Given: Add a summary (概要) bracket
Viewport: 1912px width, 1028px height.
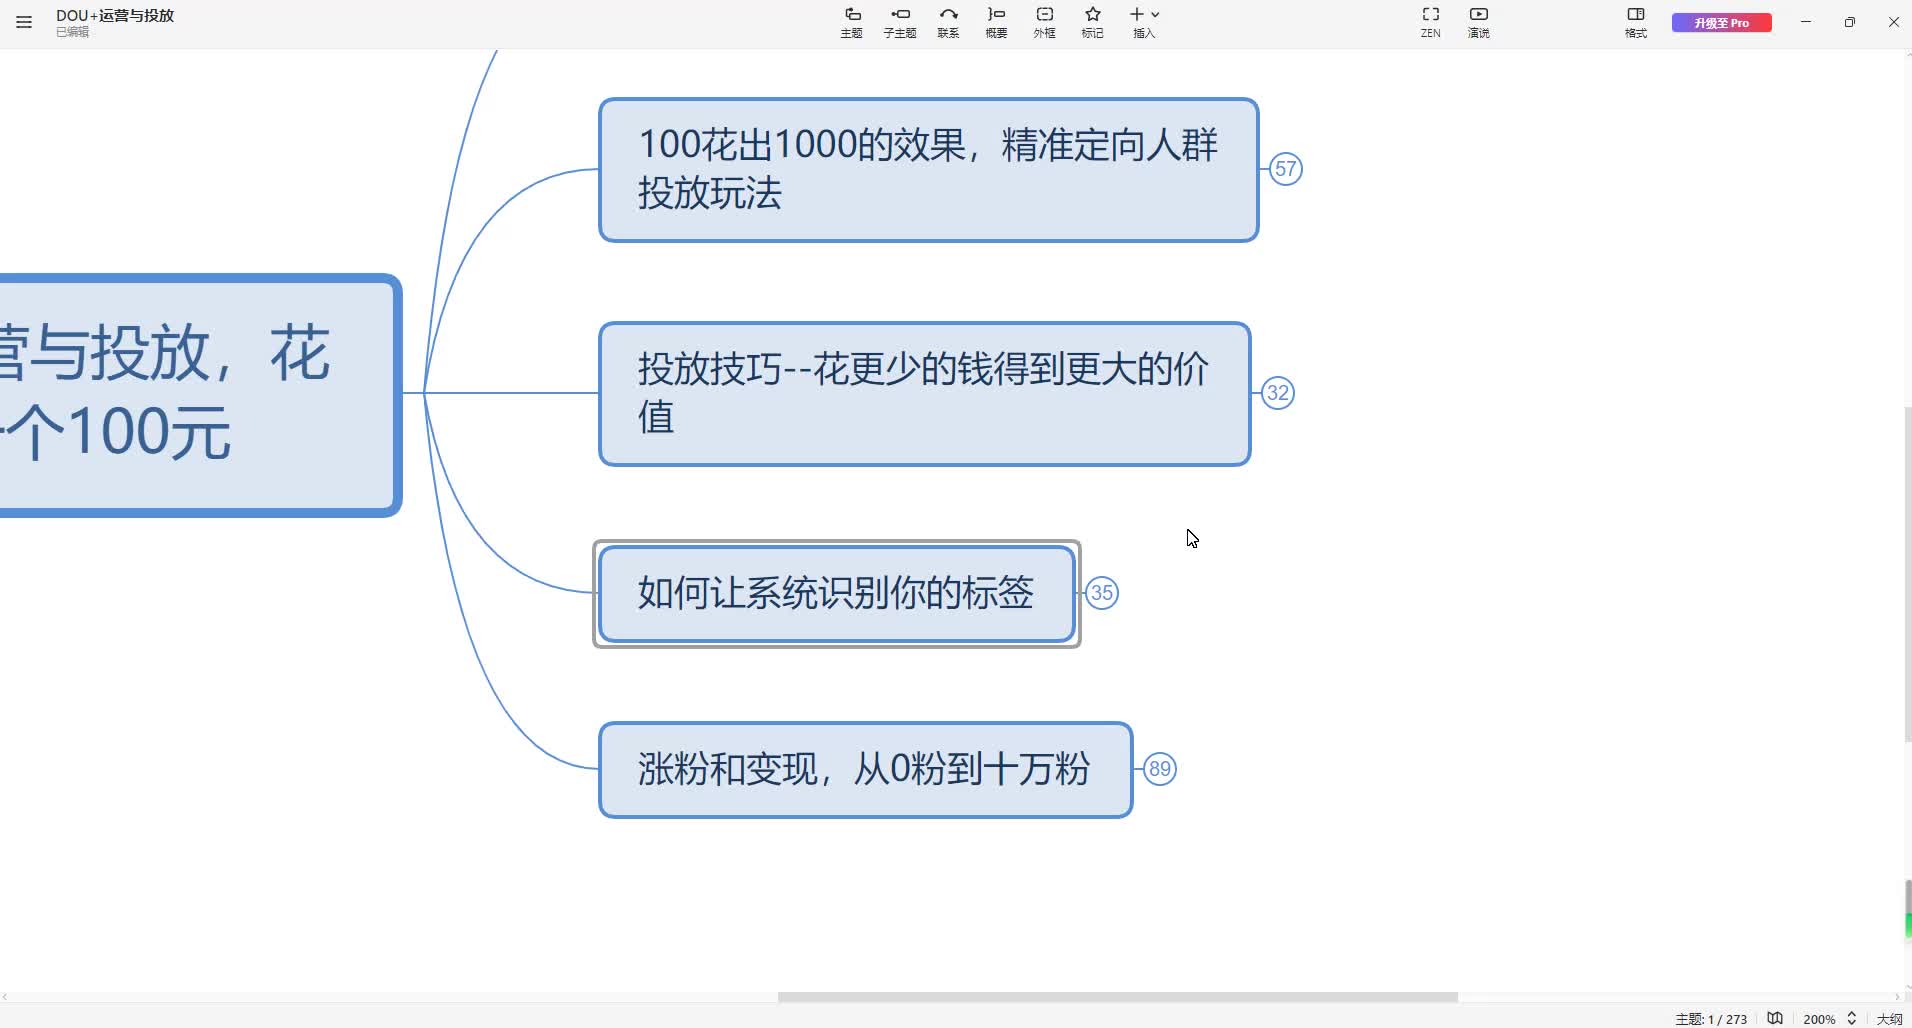Looking at the screenshot, I should coord(996,22).
